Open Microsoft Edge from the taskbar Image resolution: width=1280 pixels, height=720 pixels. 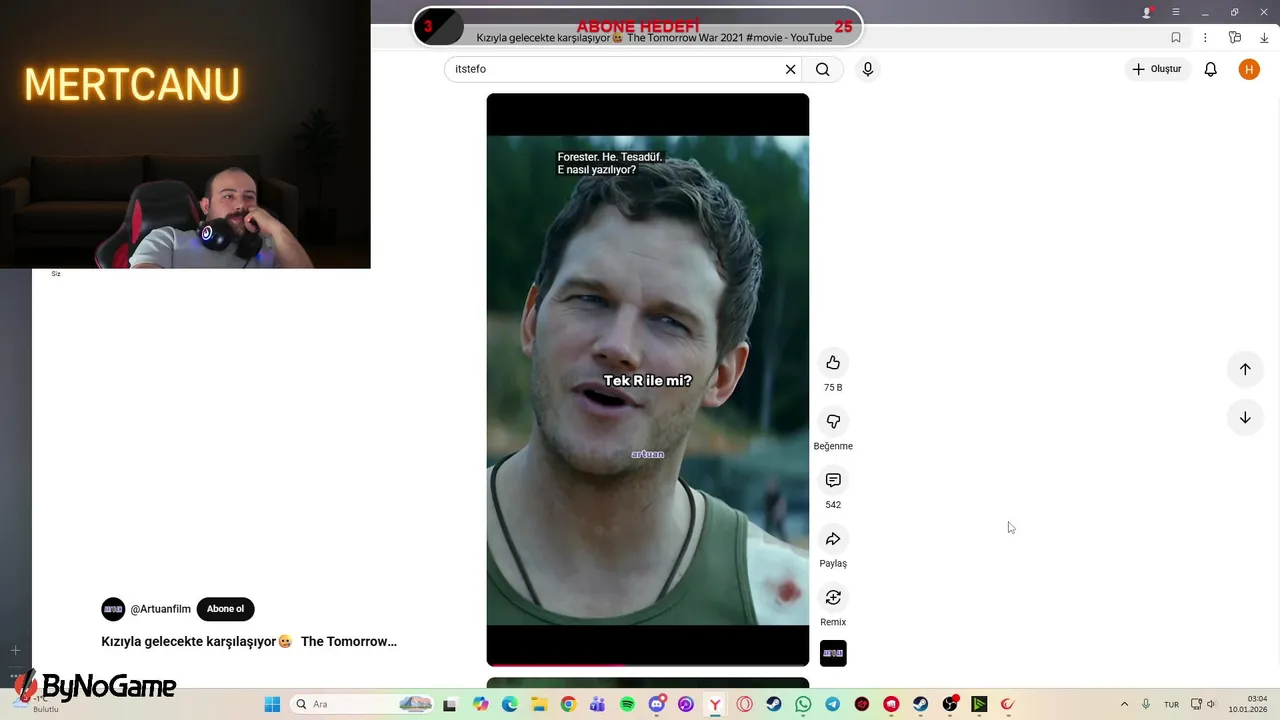pos(510,704)
